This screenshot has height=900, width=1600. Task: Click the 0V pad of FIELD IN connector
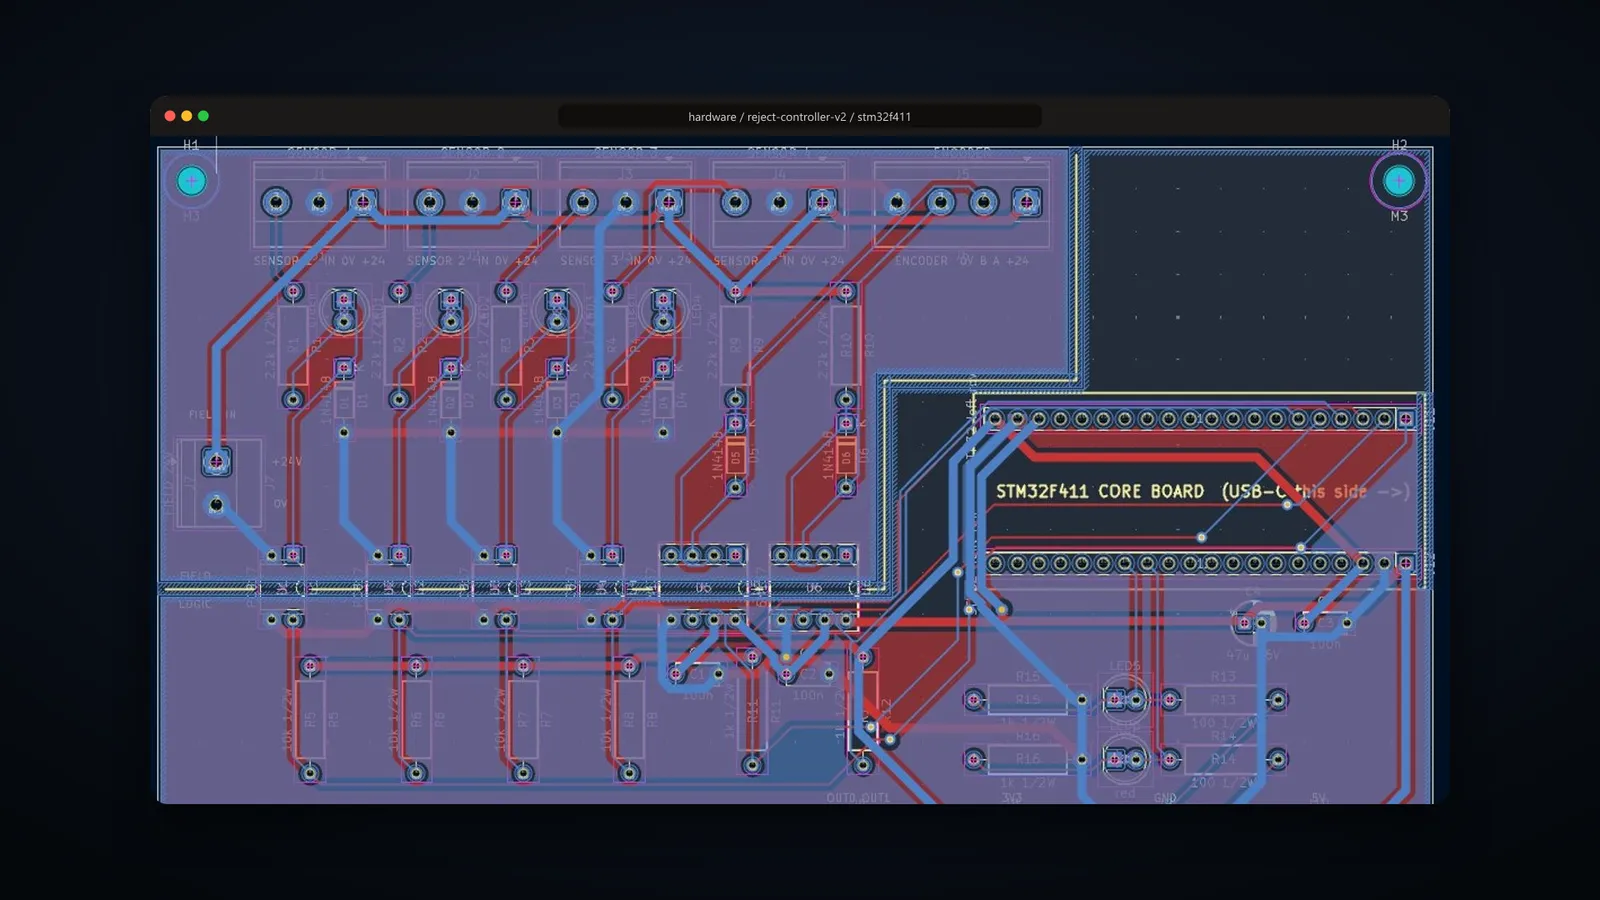[x=216, y=505]
